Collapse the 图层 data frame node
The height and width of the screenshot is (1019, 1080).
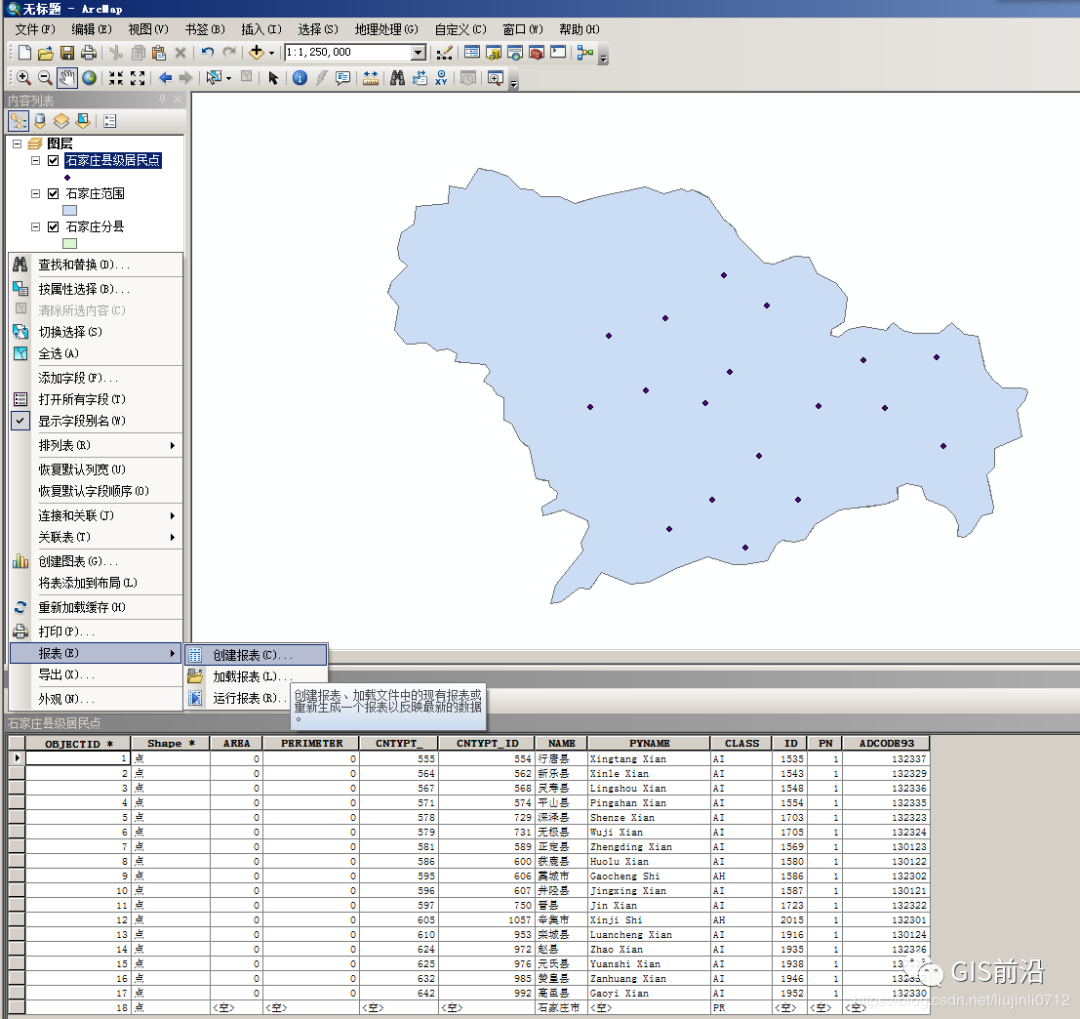tap(17, 144)
